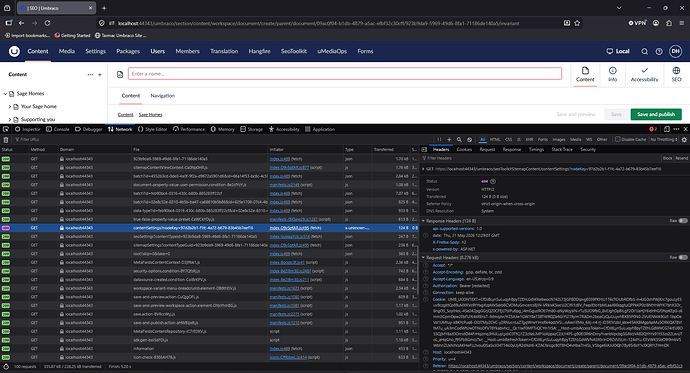The image size is (690, 373).
Task: Open the Hangfire section
Action: [259, 51]
